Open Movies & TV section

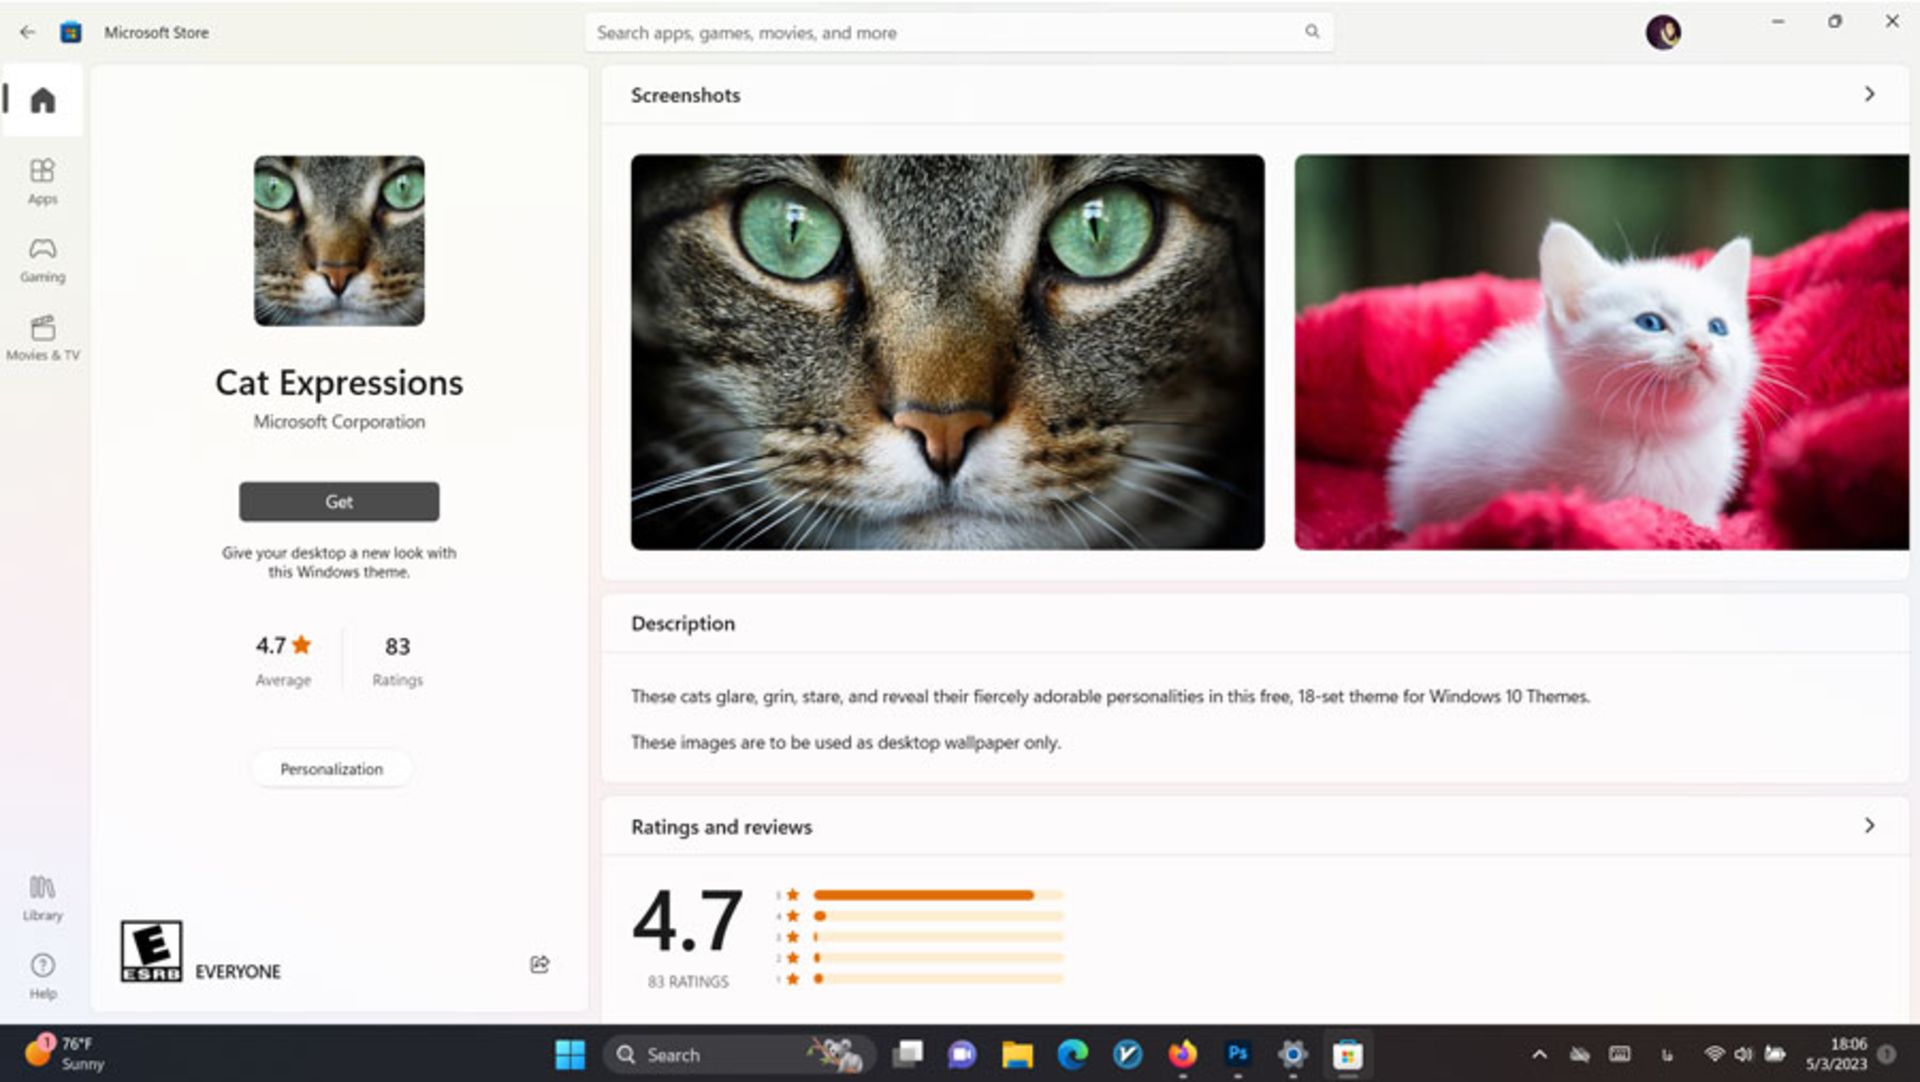(42, 338)
